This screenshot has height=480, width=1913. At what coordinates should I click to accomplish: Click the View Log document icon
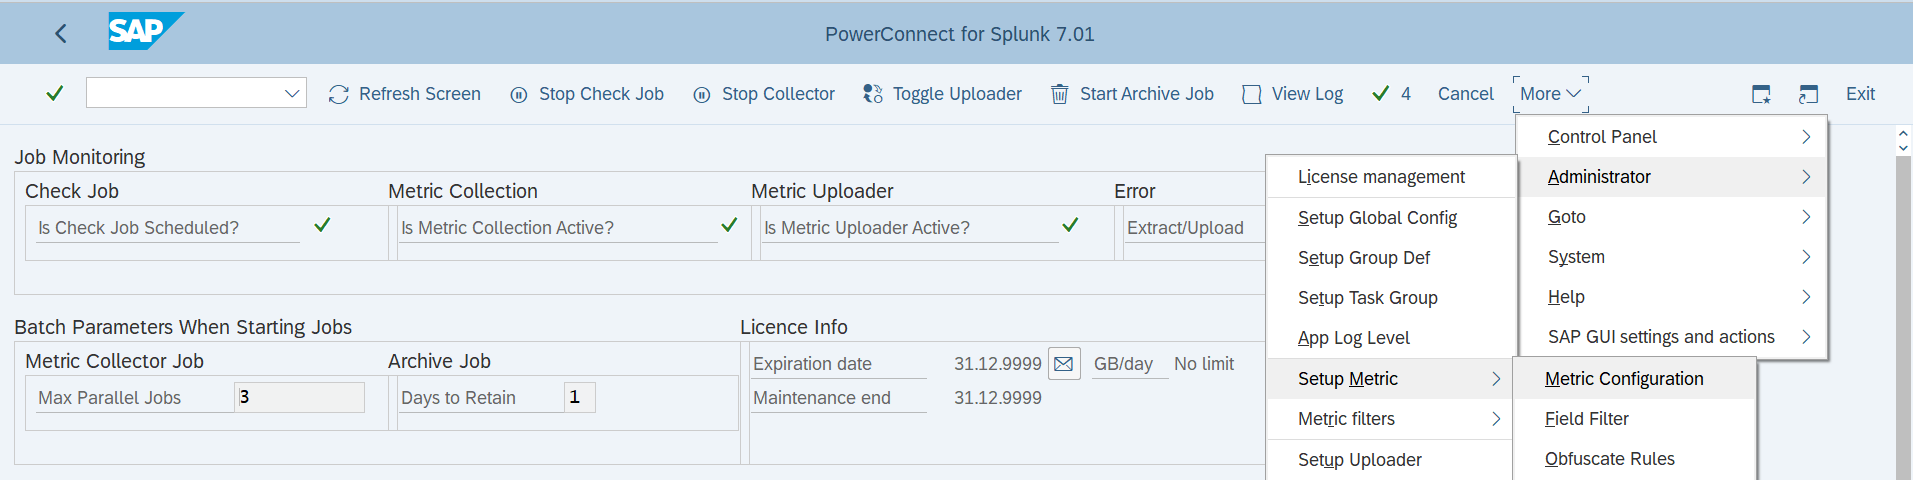tap(1251, 94)
